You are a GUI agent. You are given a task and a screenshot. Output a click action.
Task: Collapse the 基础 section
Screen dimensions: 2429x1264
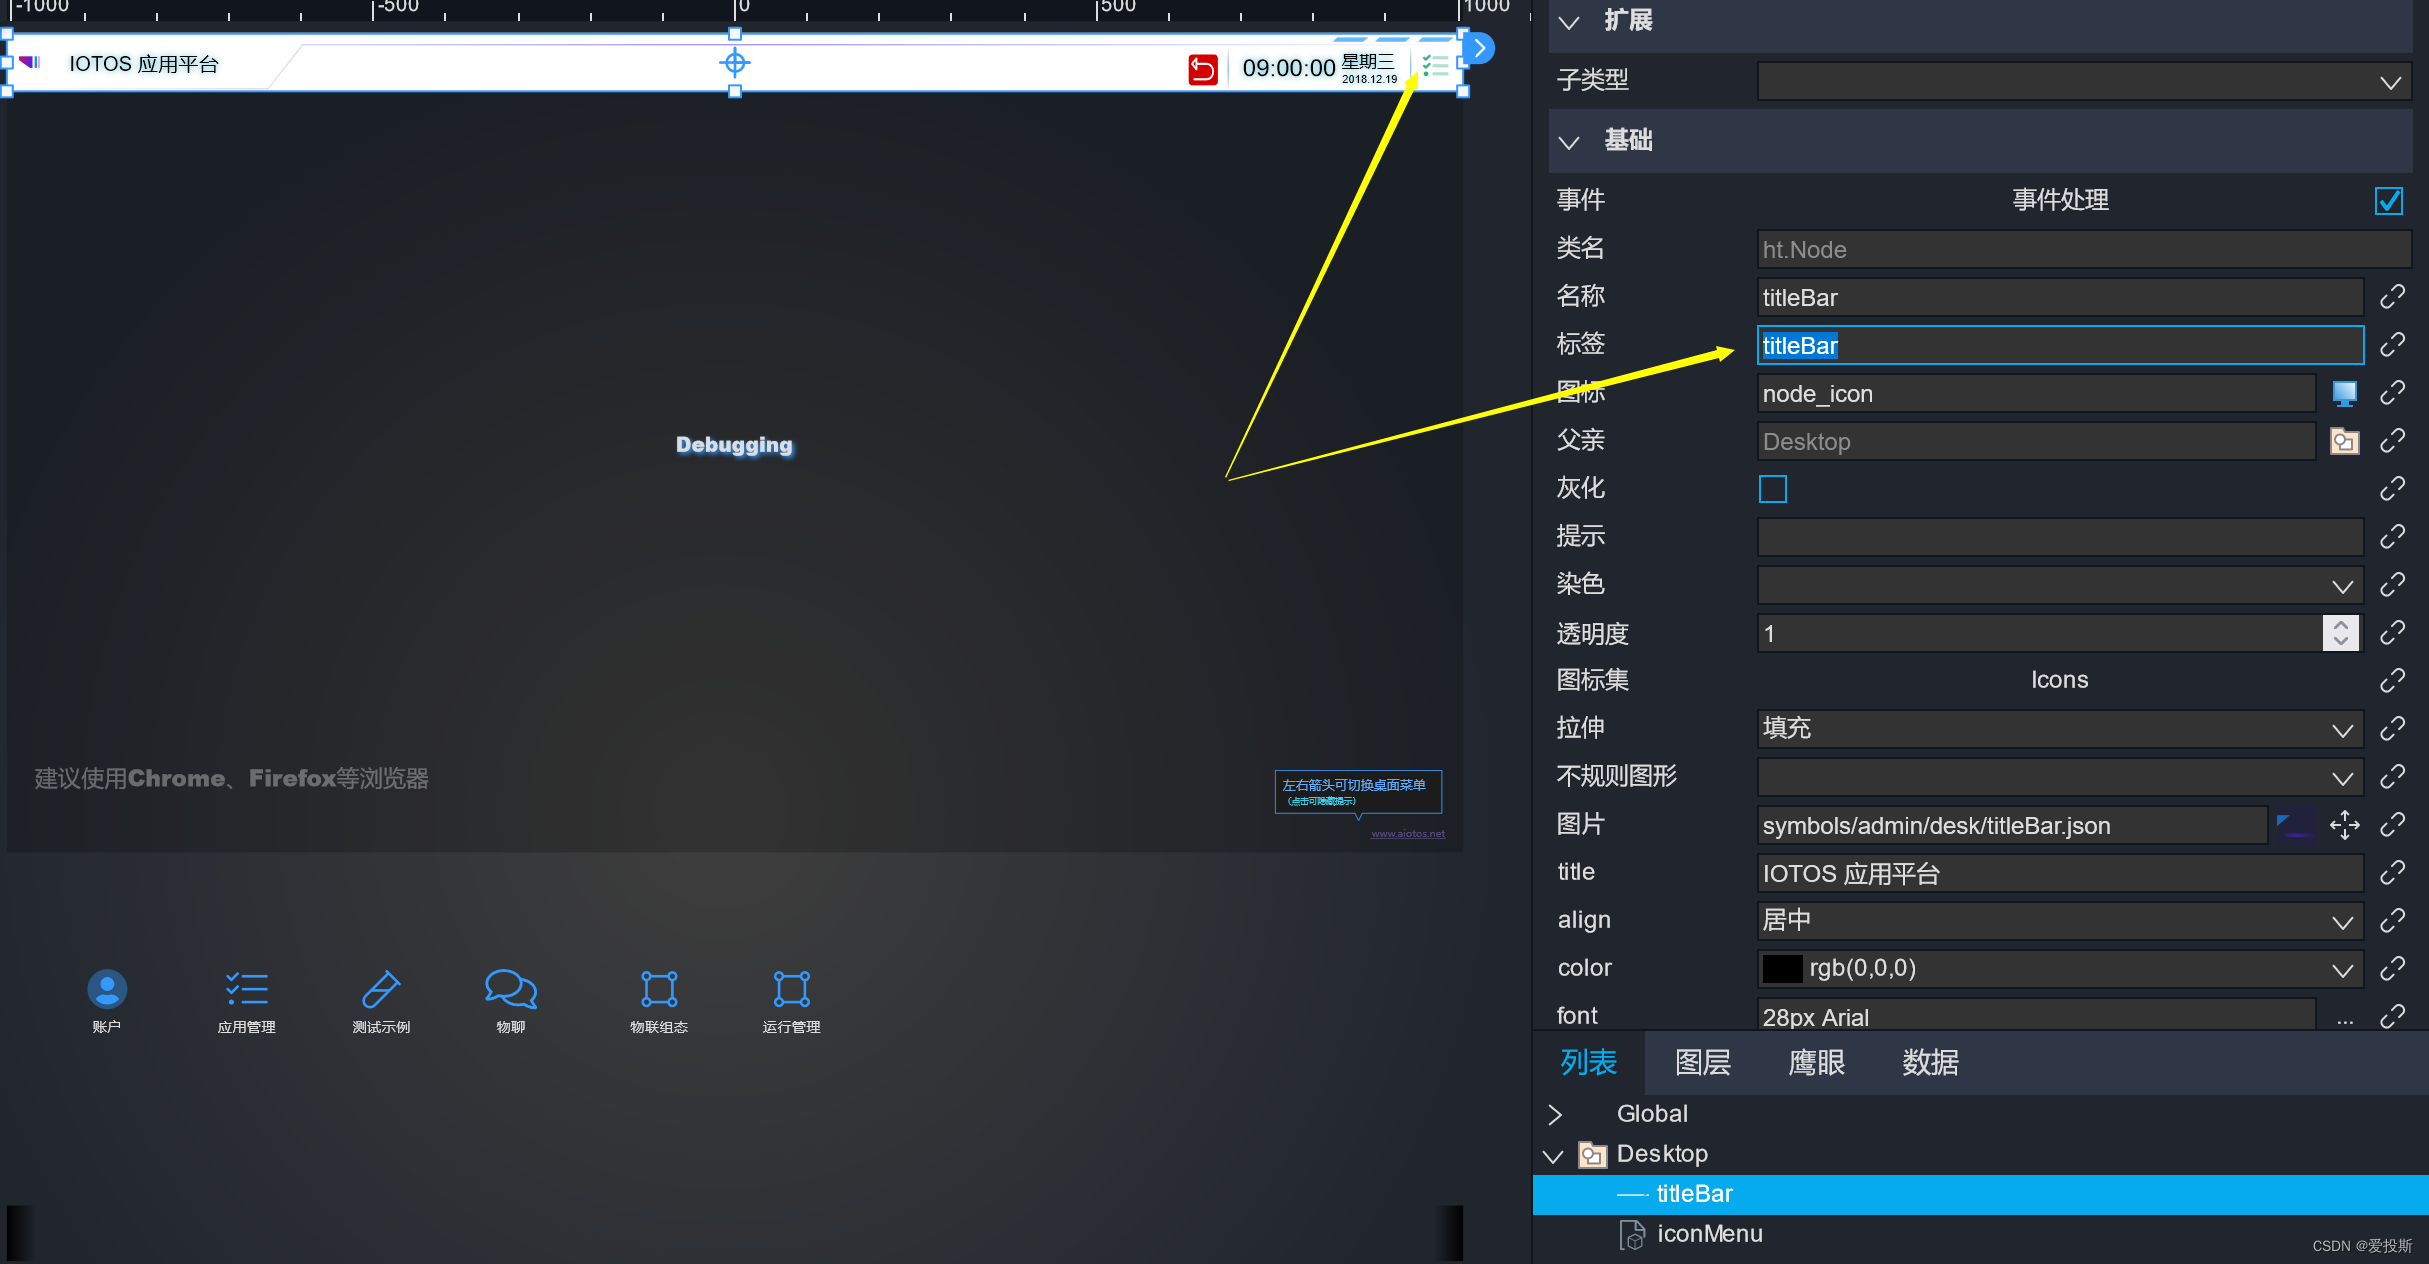pyautogui.click(x=1569, y=141)
